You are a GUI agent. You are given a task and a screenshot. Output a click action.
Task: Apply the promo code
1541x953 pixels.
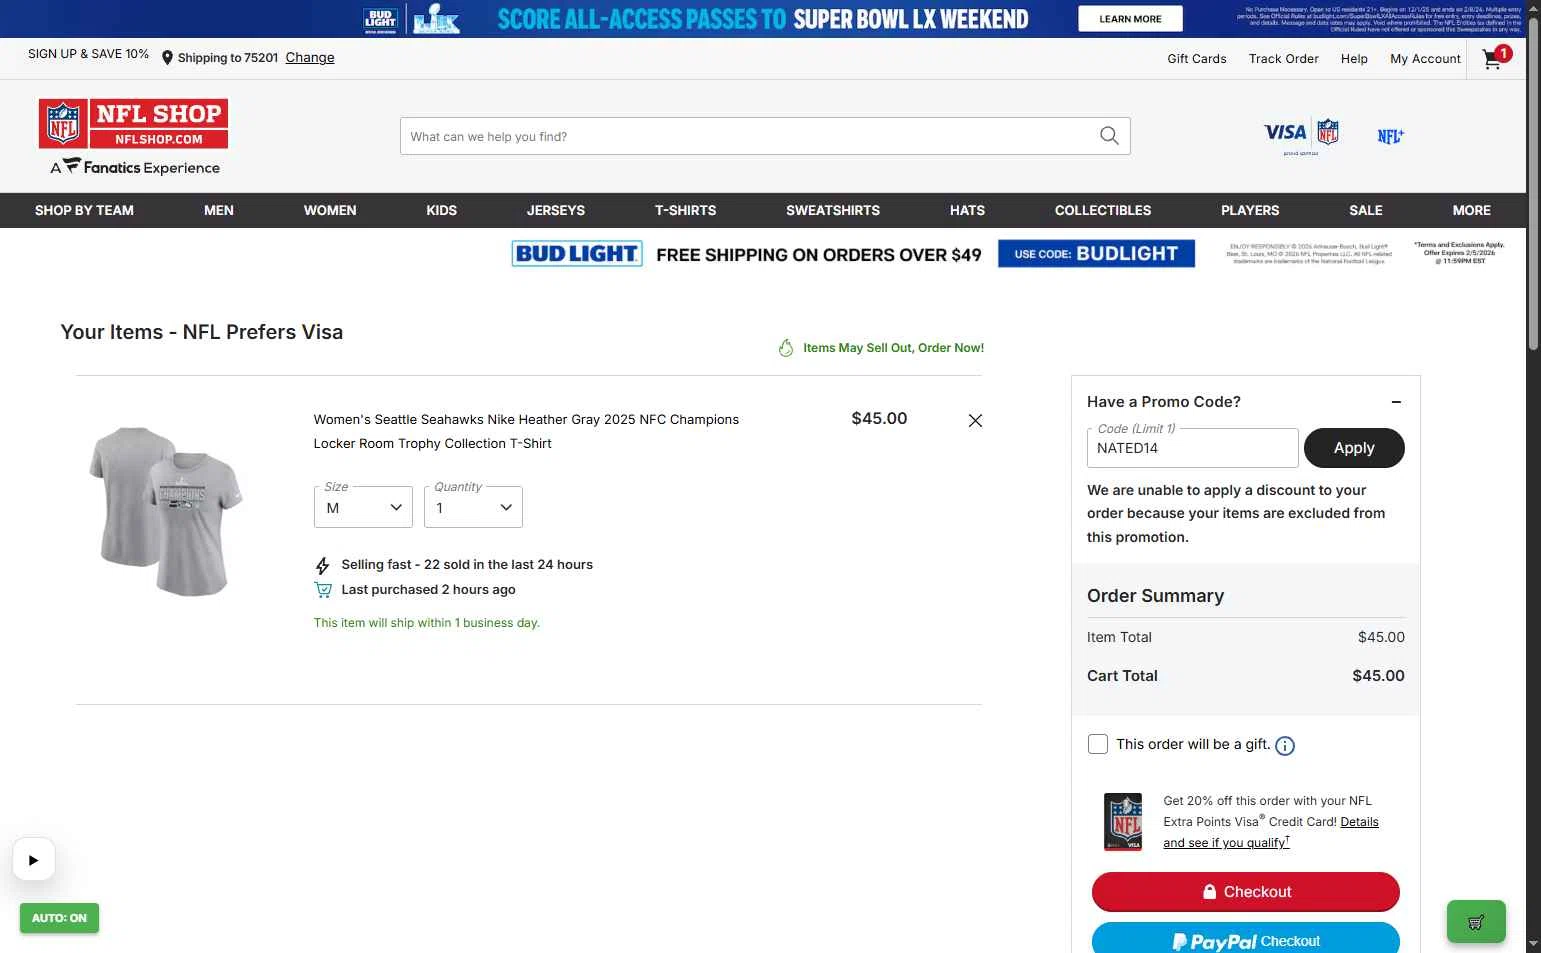point(1354,448)
